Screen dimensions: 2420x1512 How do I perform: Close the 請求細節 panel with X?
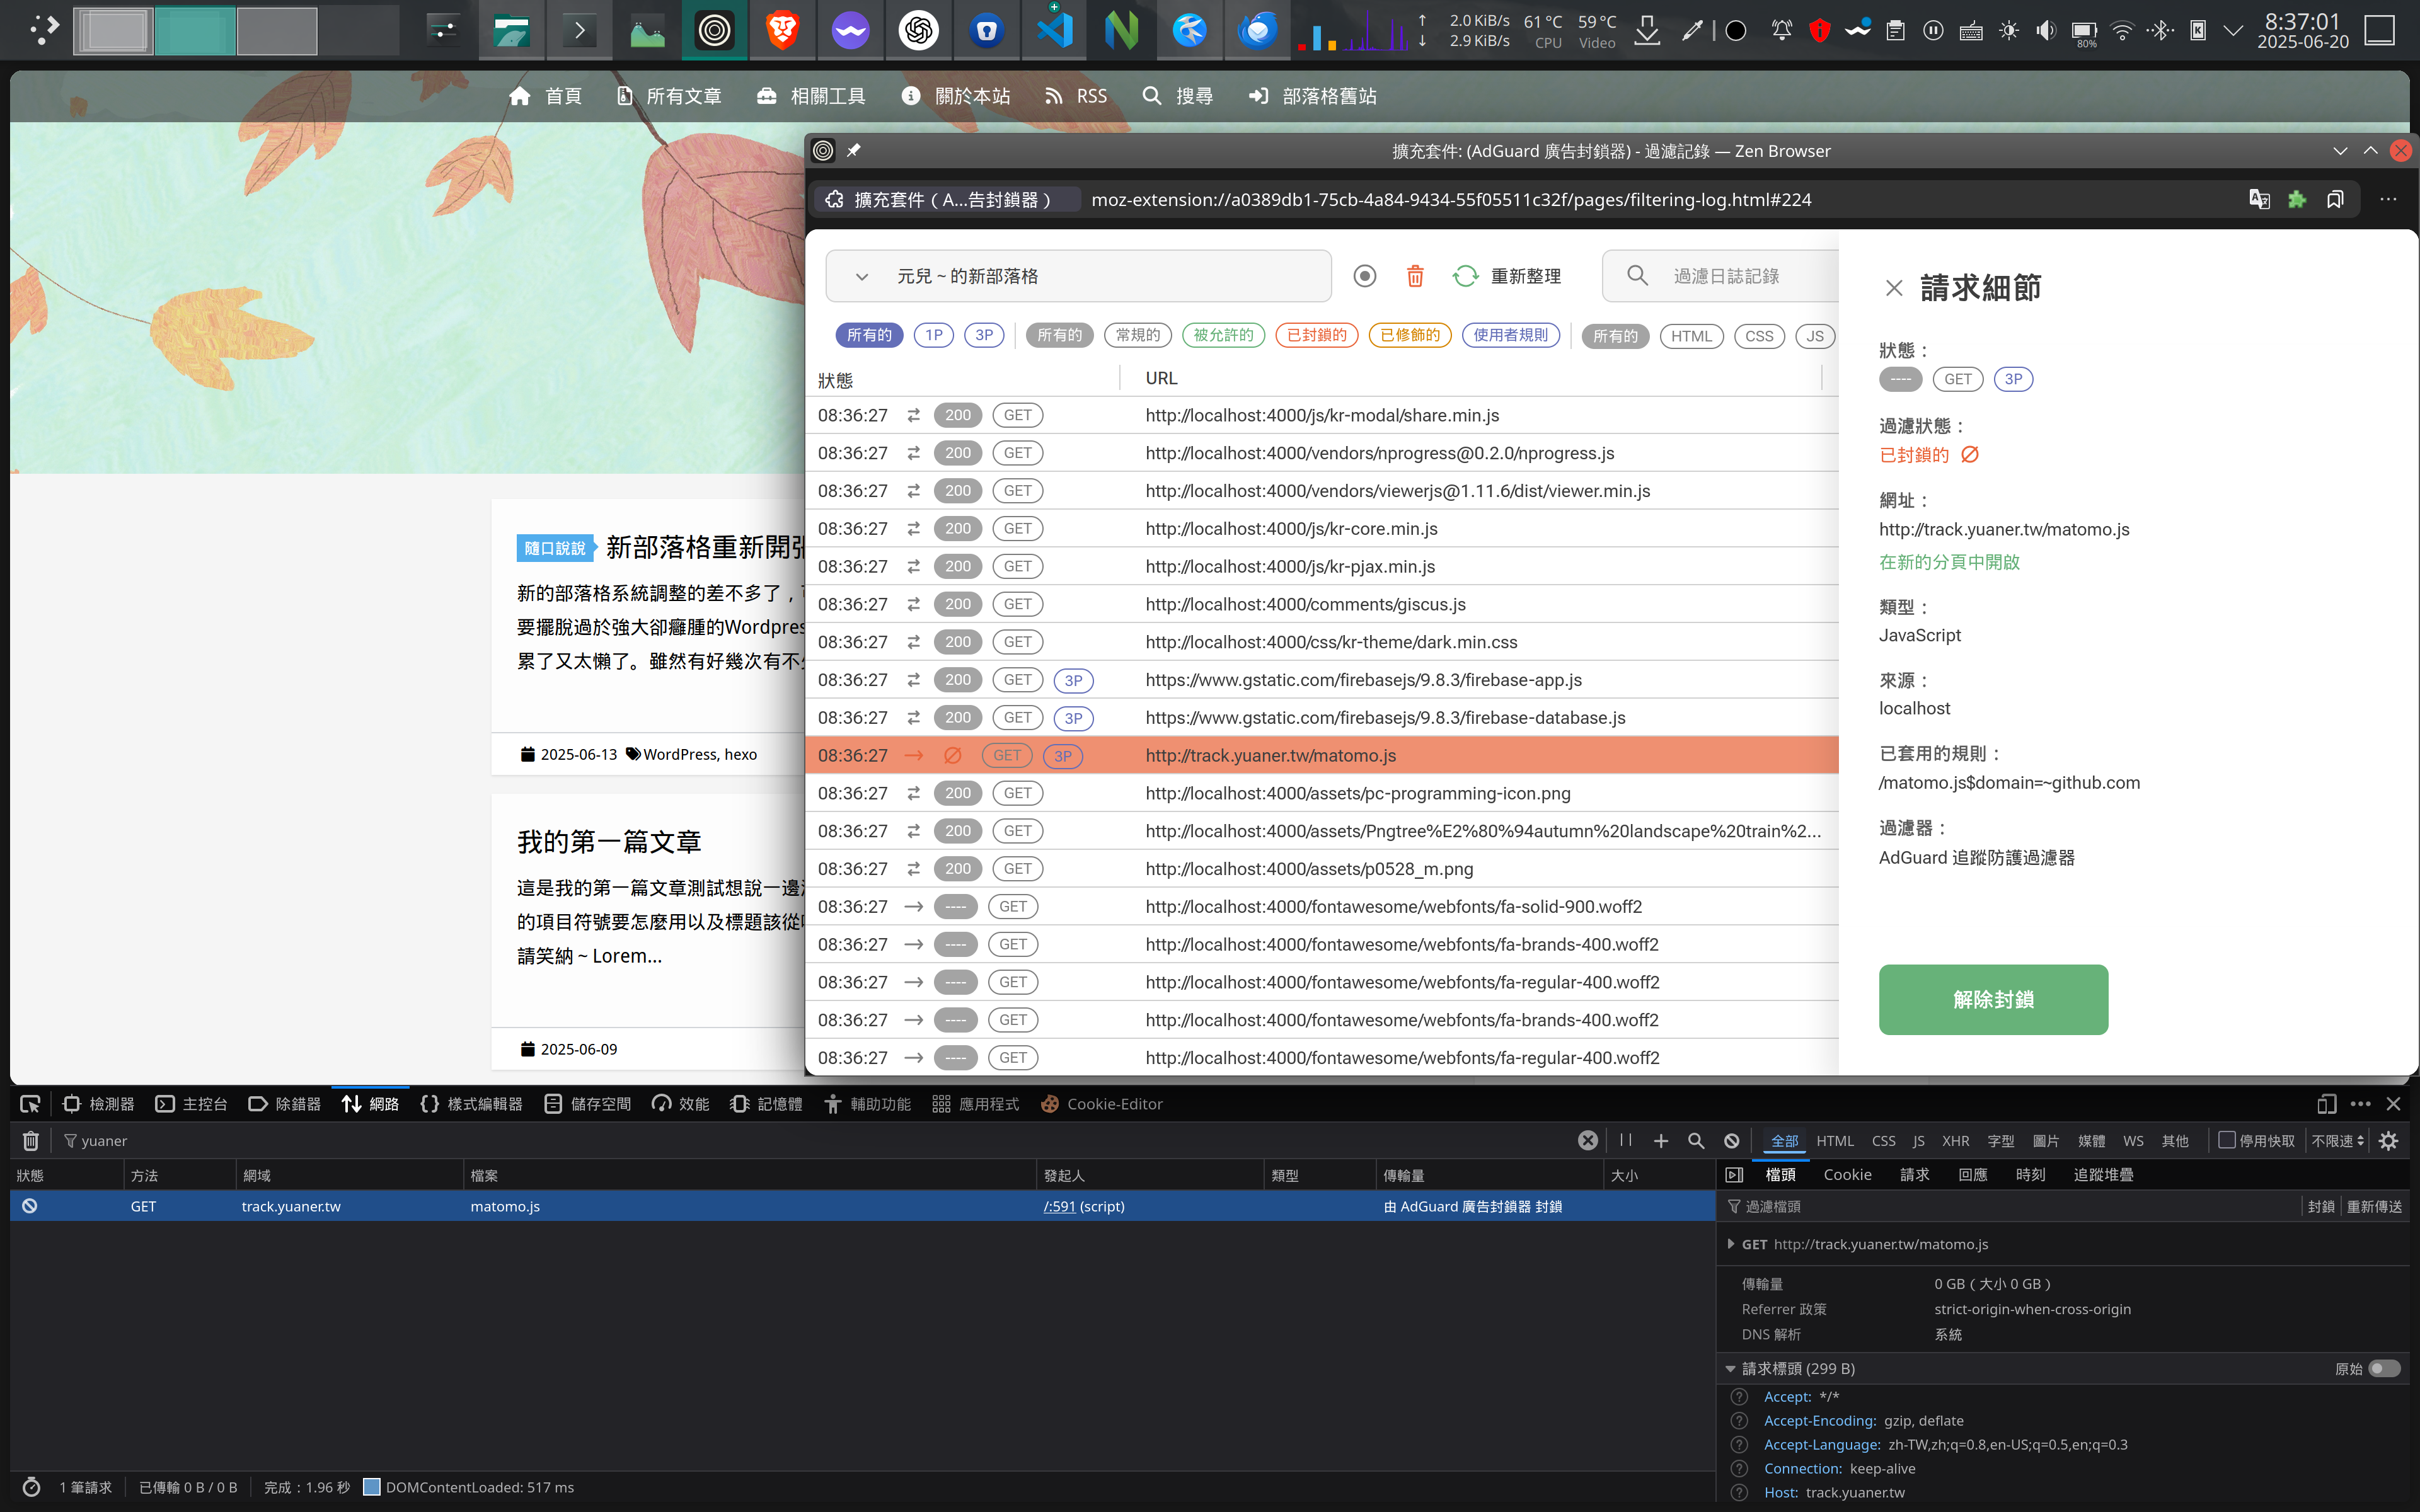coord(1893,288)
